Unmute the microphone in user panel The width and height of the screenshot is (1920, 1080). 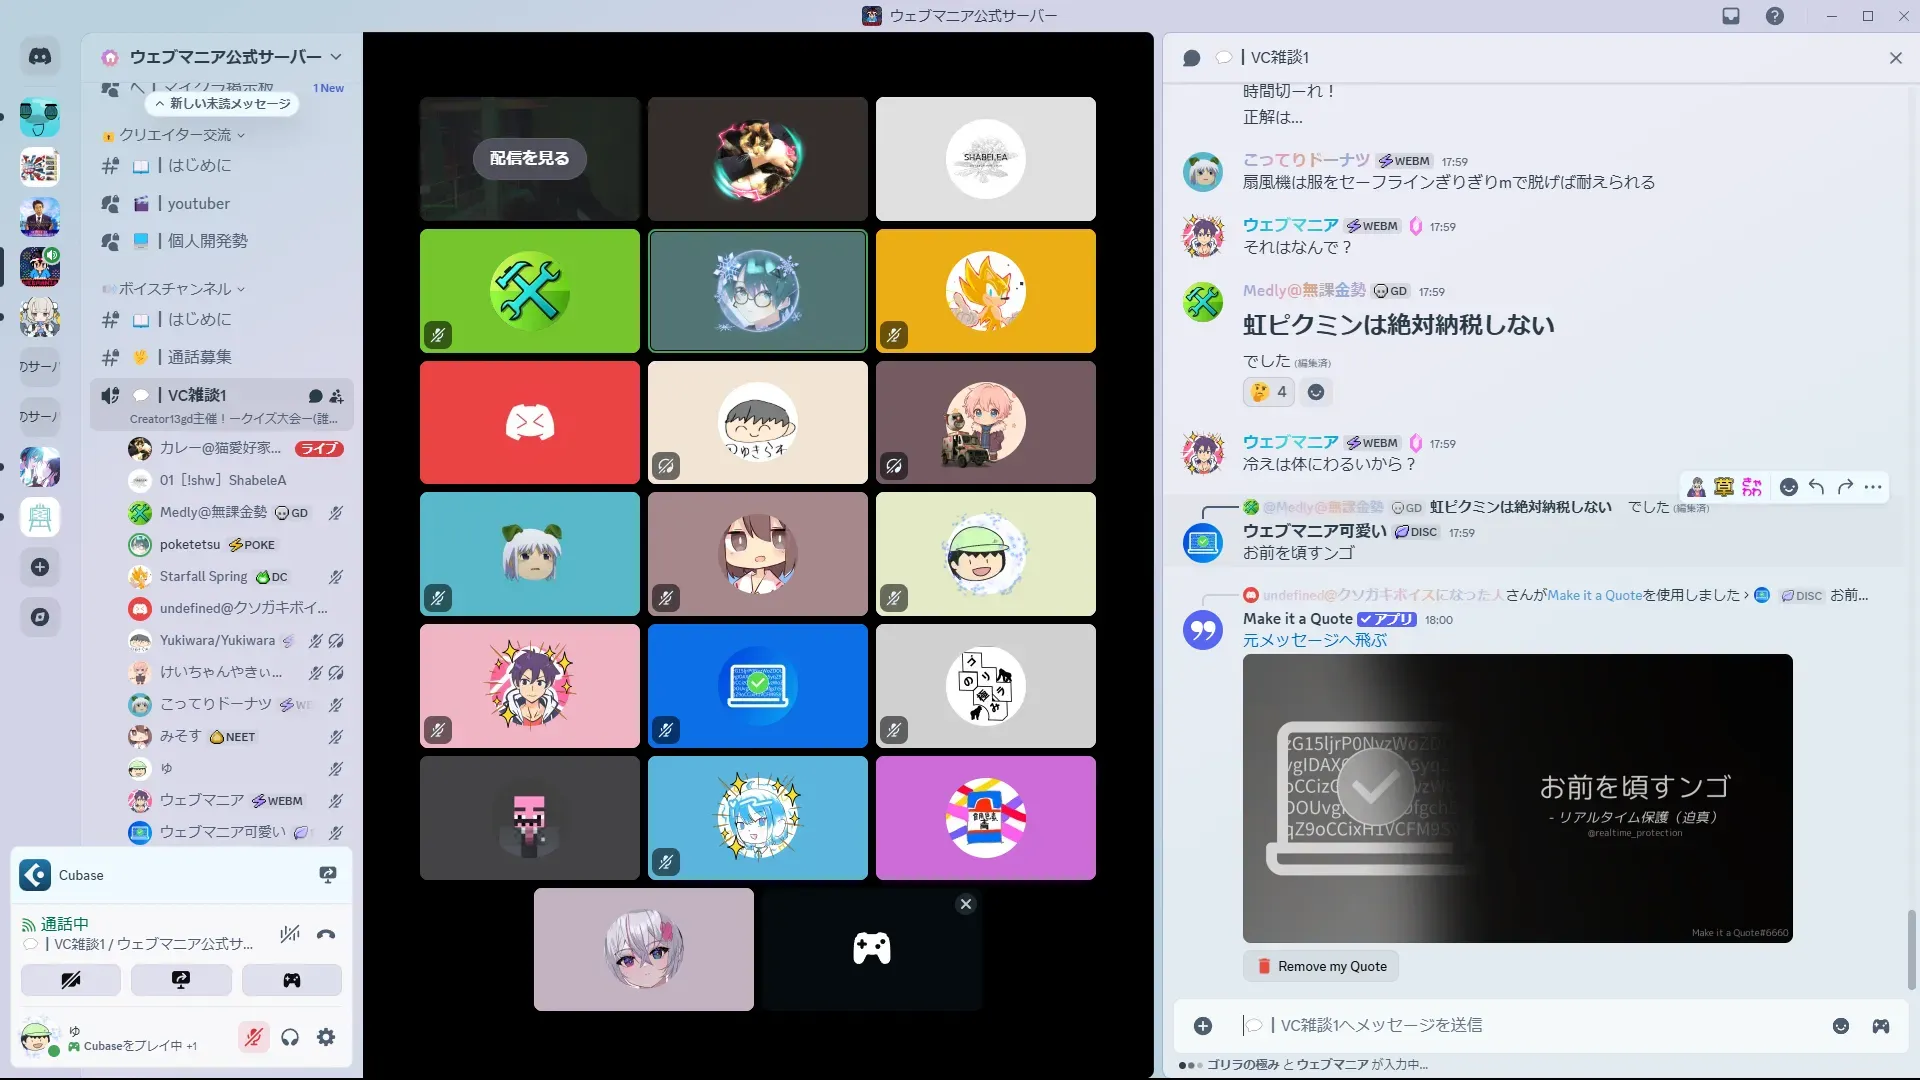(254, 1038)
